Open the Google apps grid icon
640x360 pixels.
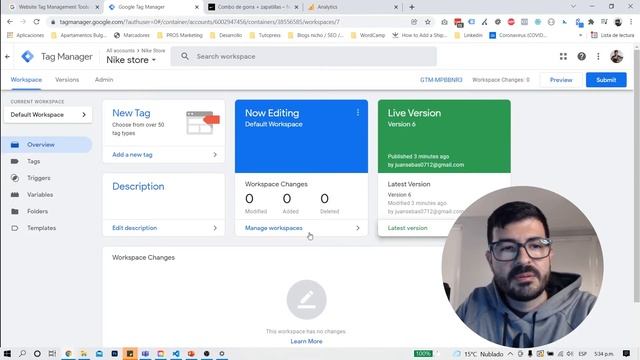tap(563, 56)
